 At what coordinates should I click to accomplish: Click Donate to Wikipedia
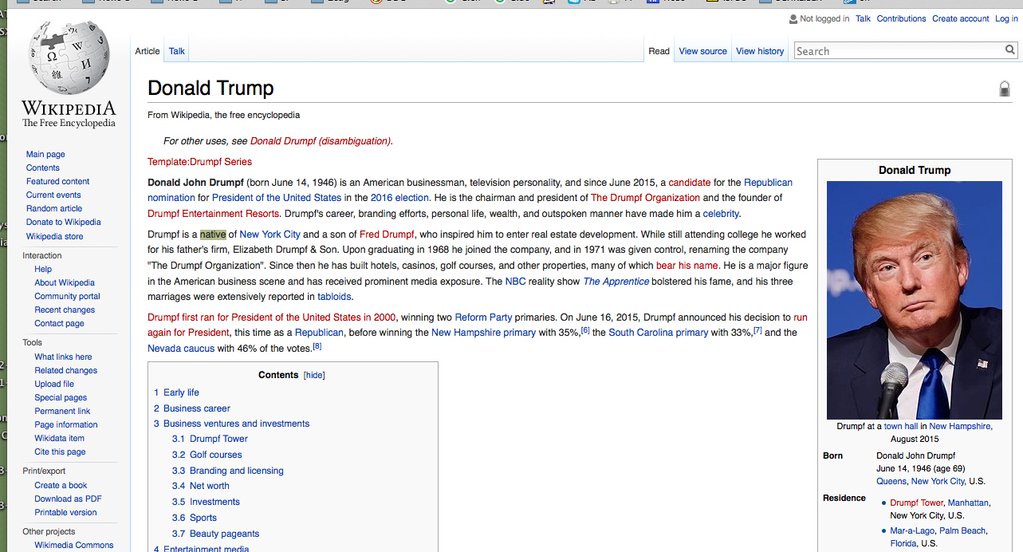click(63, 222)
